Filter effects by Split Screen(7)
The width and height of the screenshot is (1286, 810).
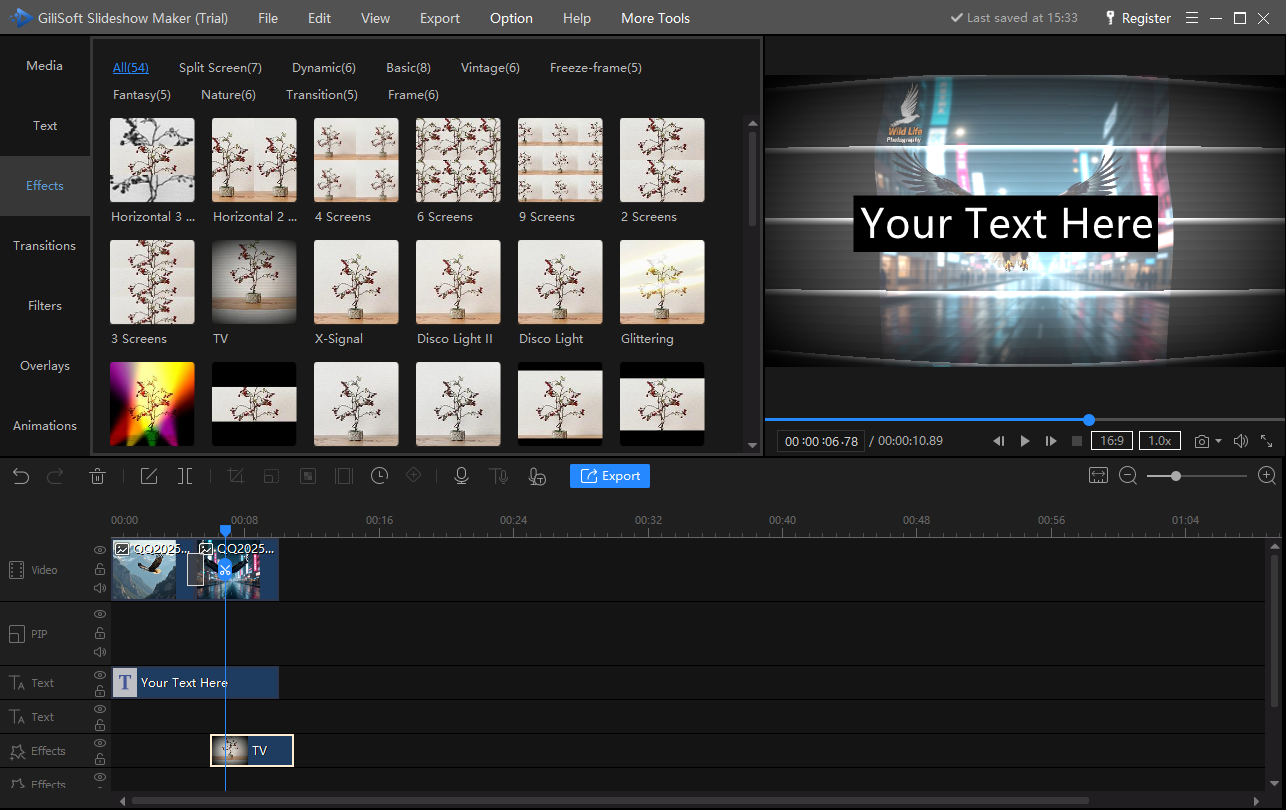tap(220, 68)
